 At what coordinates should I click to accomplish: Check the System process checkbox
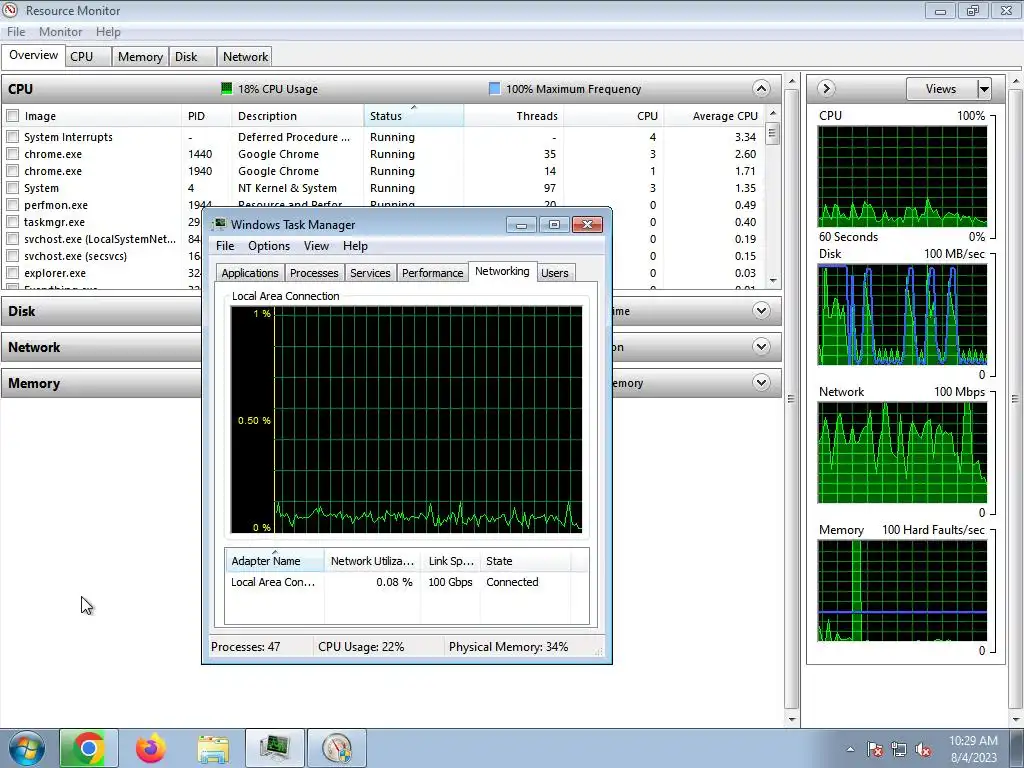coord(12,187)
